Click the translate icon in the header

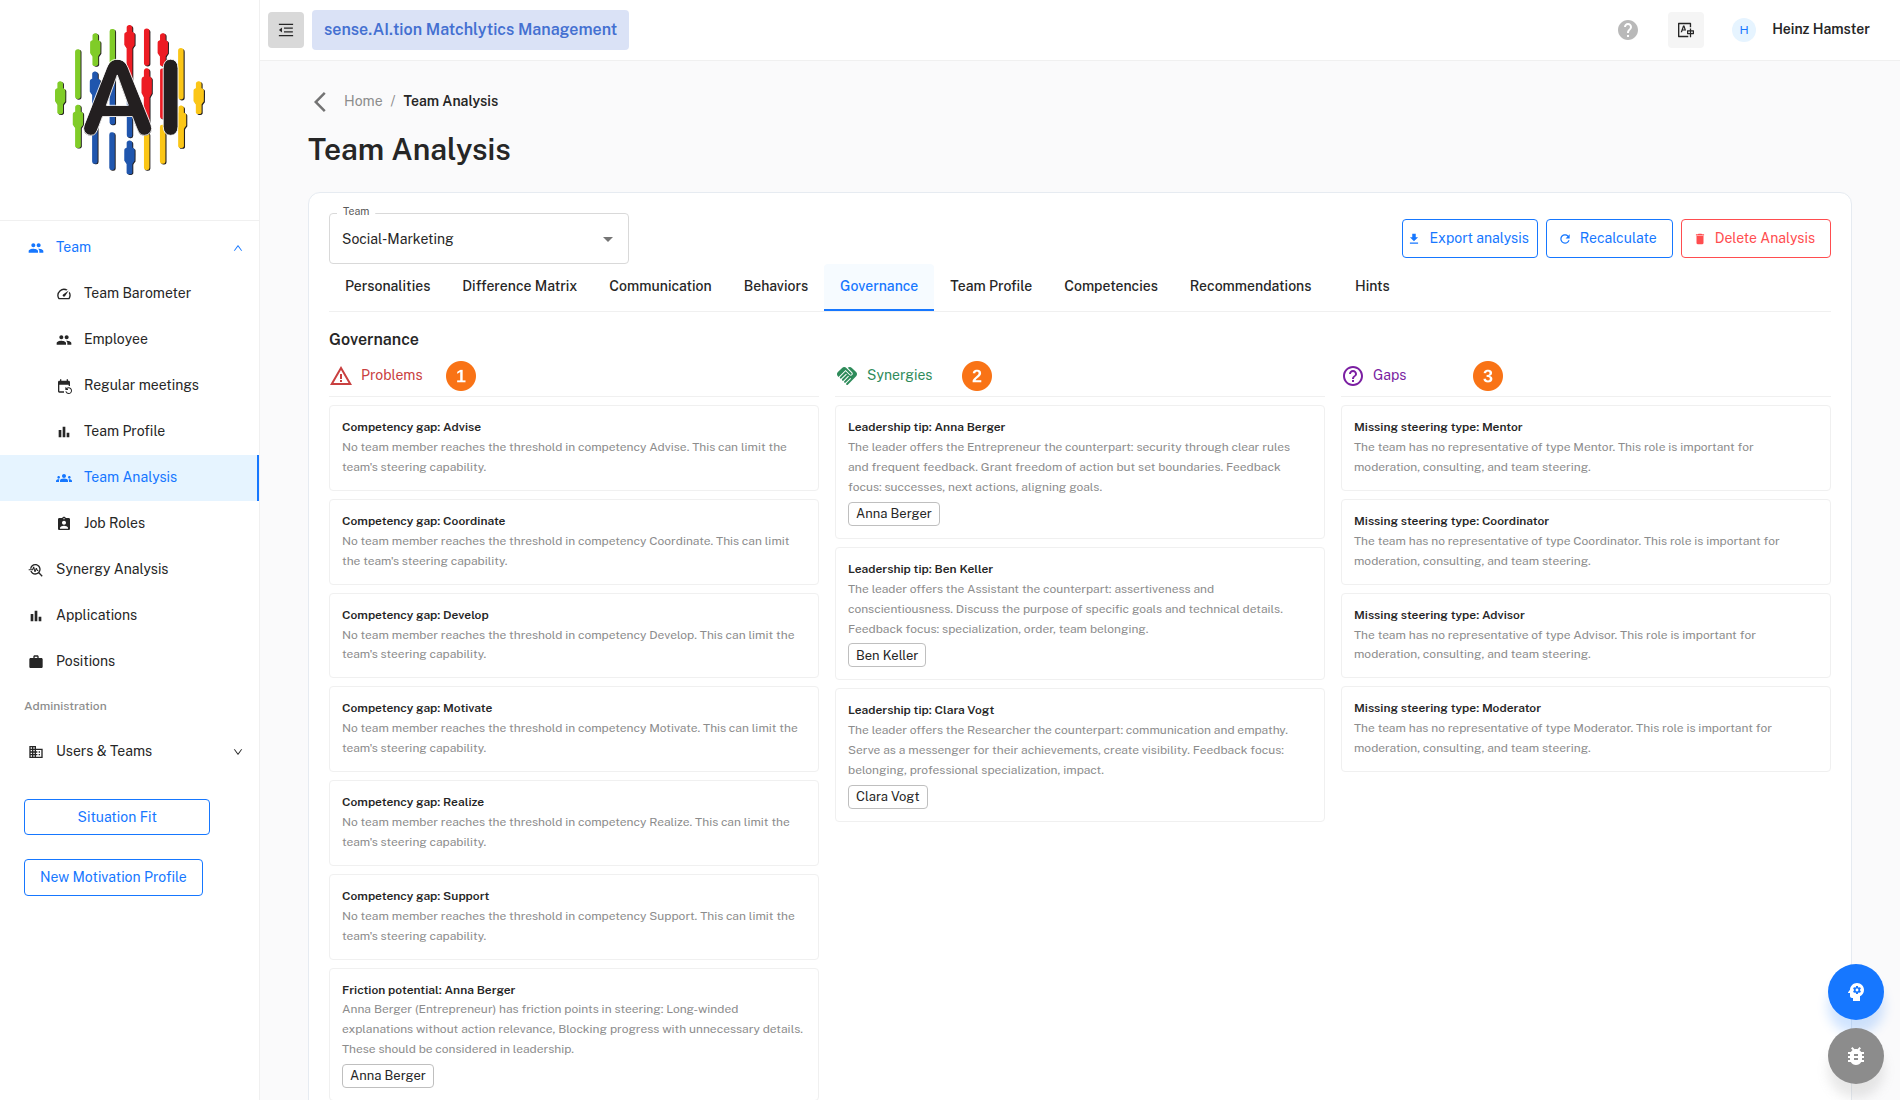[1686, 30]
